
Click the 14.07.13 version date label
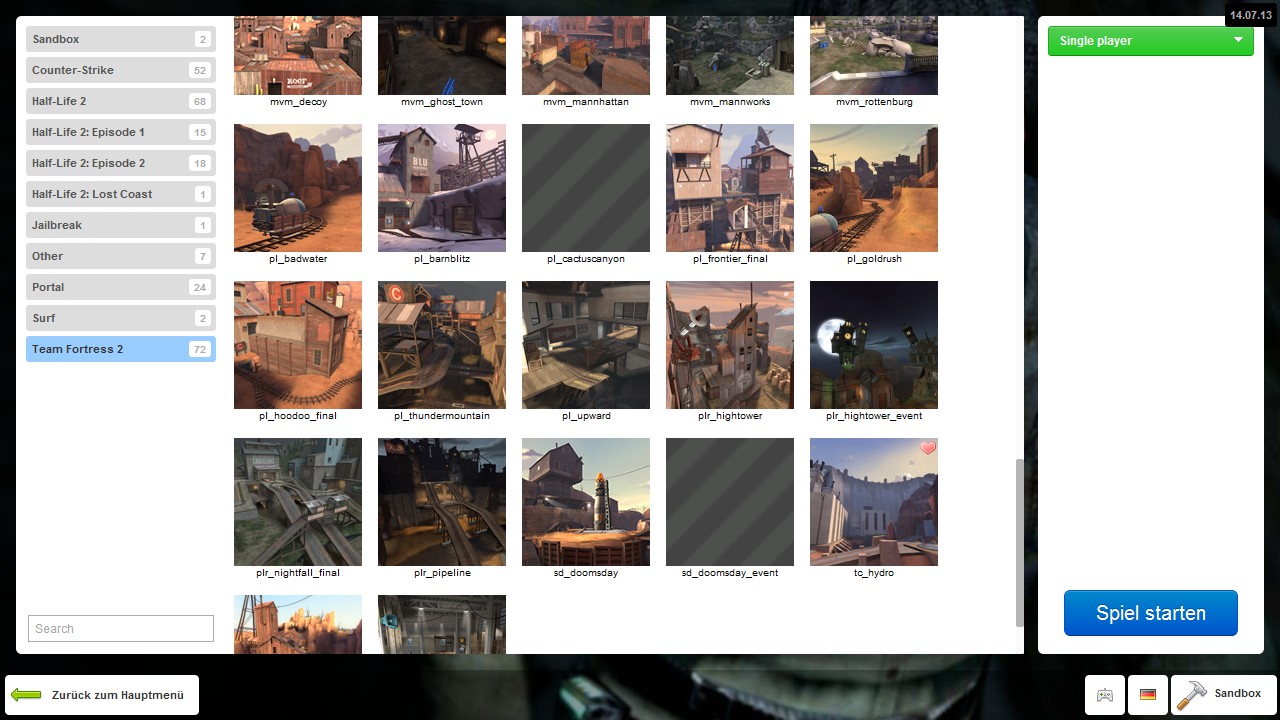1250,15
